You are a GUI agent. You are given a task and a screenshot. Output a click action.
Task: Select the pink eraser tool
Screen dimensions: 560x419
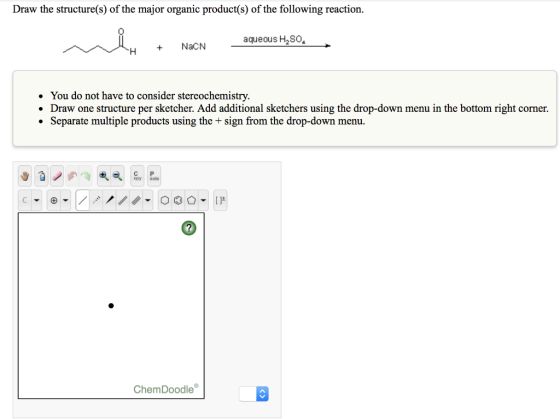(57, 176)
